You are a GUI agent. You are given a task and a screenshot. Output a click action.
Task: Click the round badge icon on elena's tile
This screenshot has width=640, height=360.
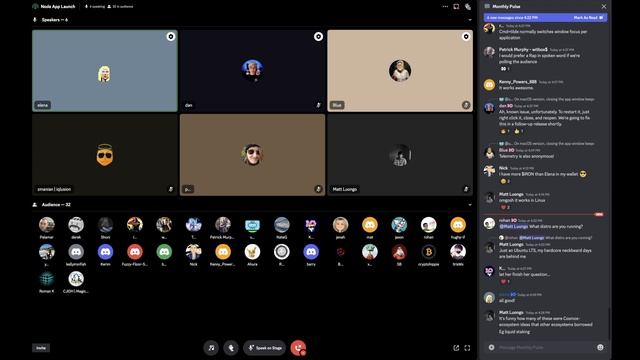[x=171, y=37]
